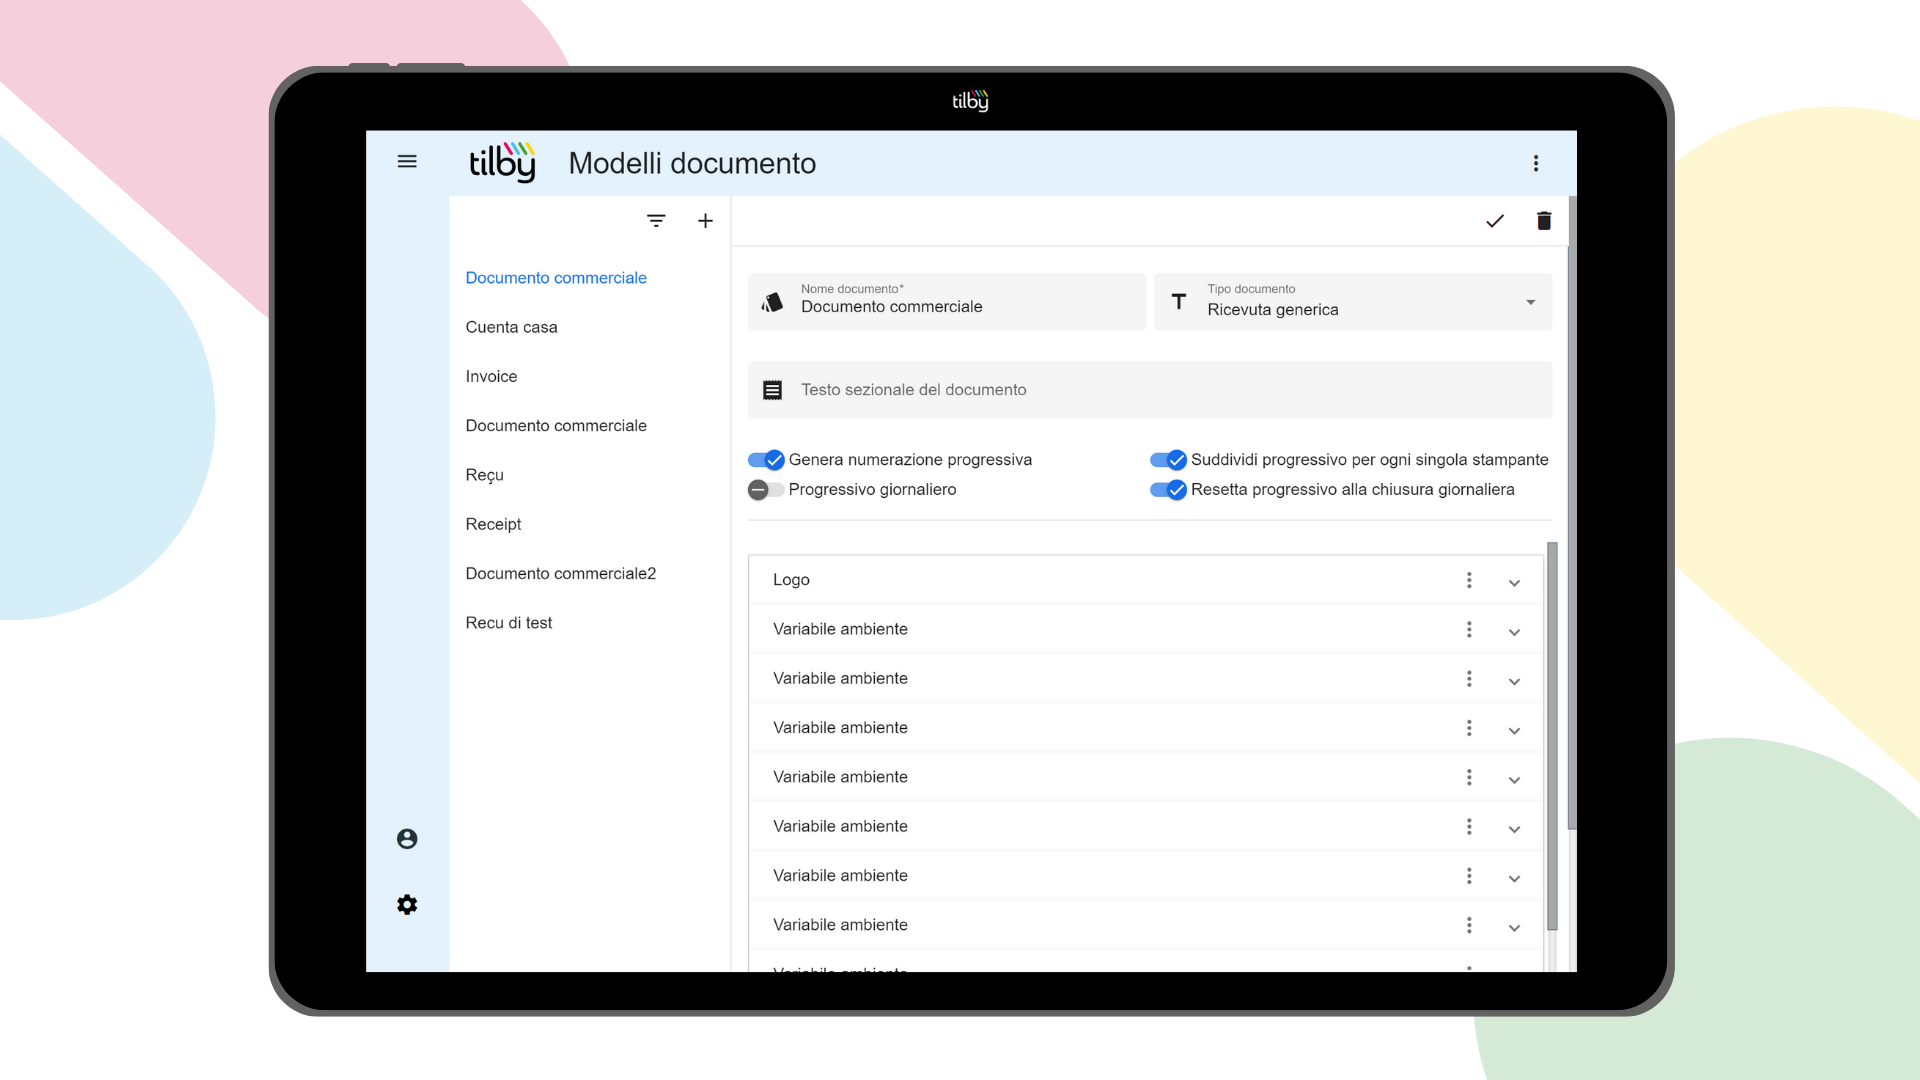The height and width of the screenshot is (1080, 1920).
Task: Open the filter for document templates
Action: click(x=656, y=220)
